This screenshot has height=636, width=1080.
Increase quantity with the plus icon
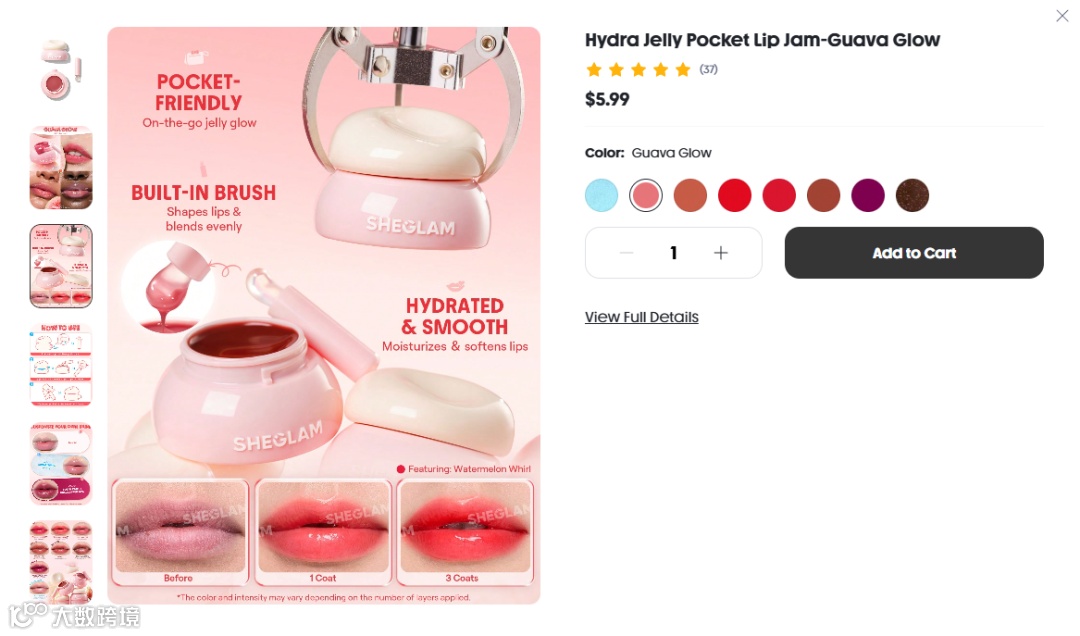tap(720, 253)
